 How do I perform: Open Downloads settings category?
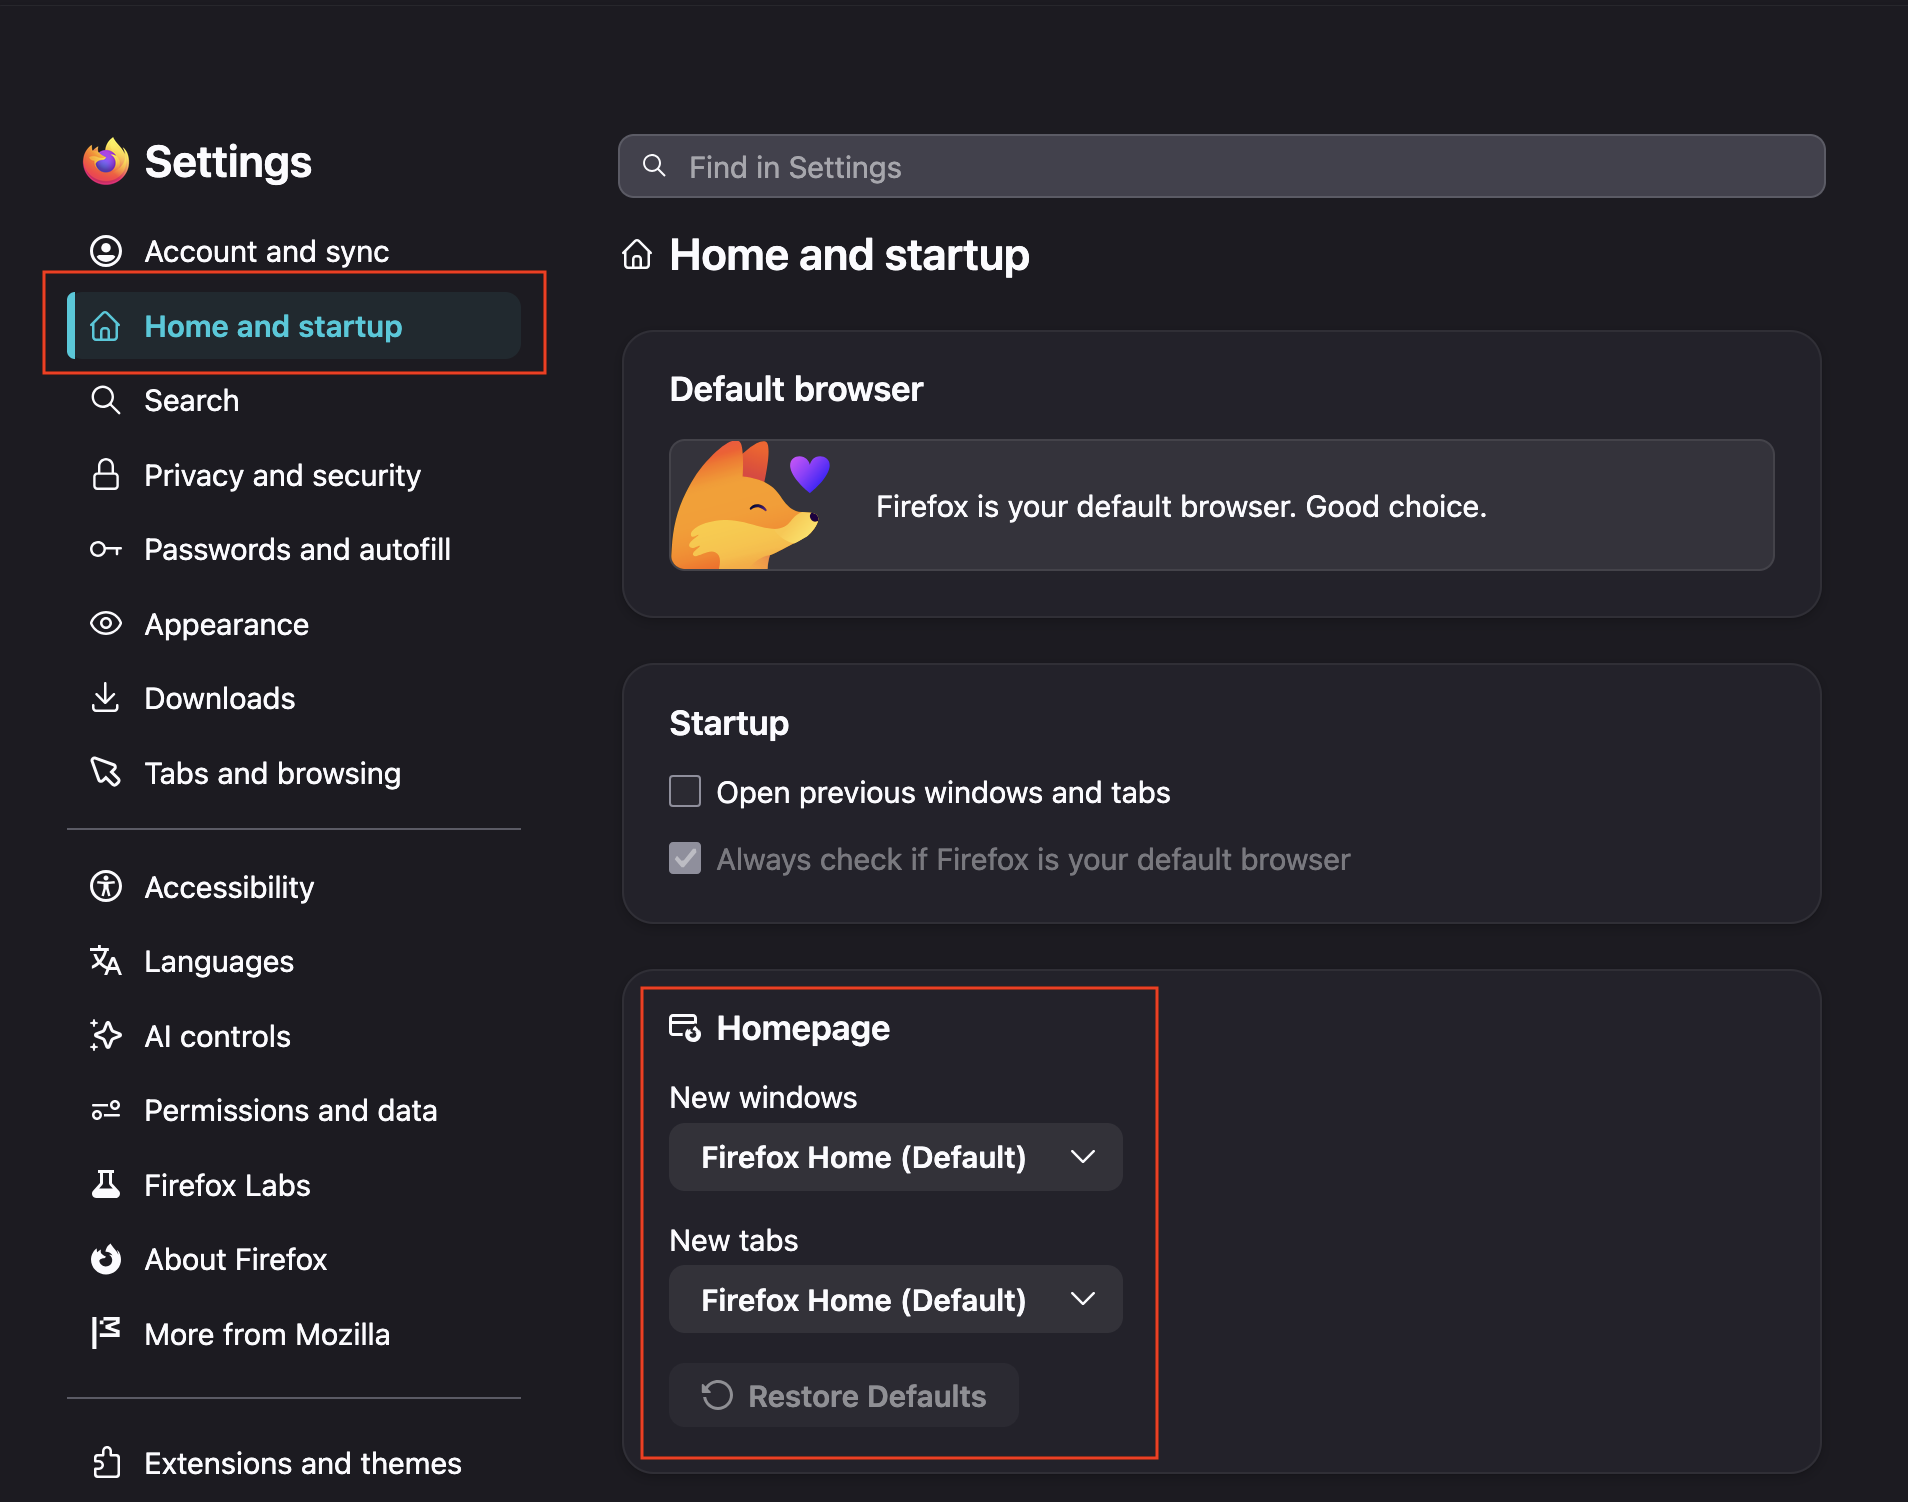click(x=294, y=698)
